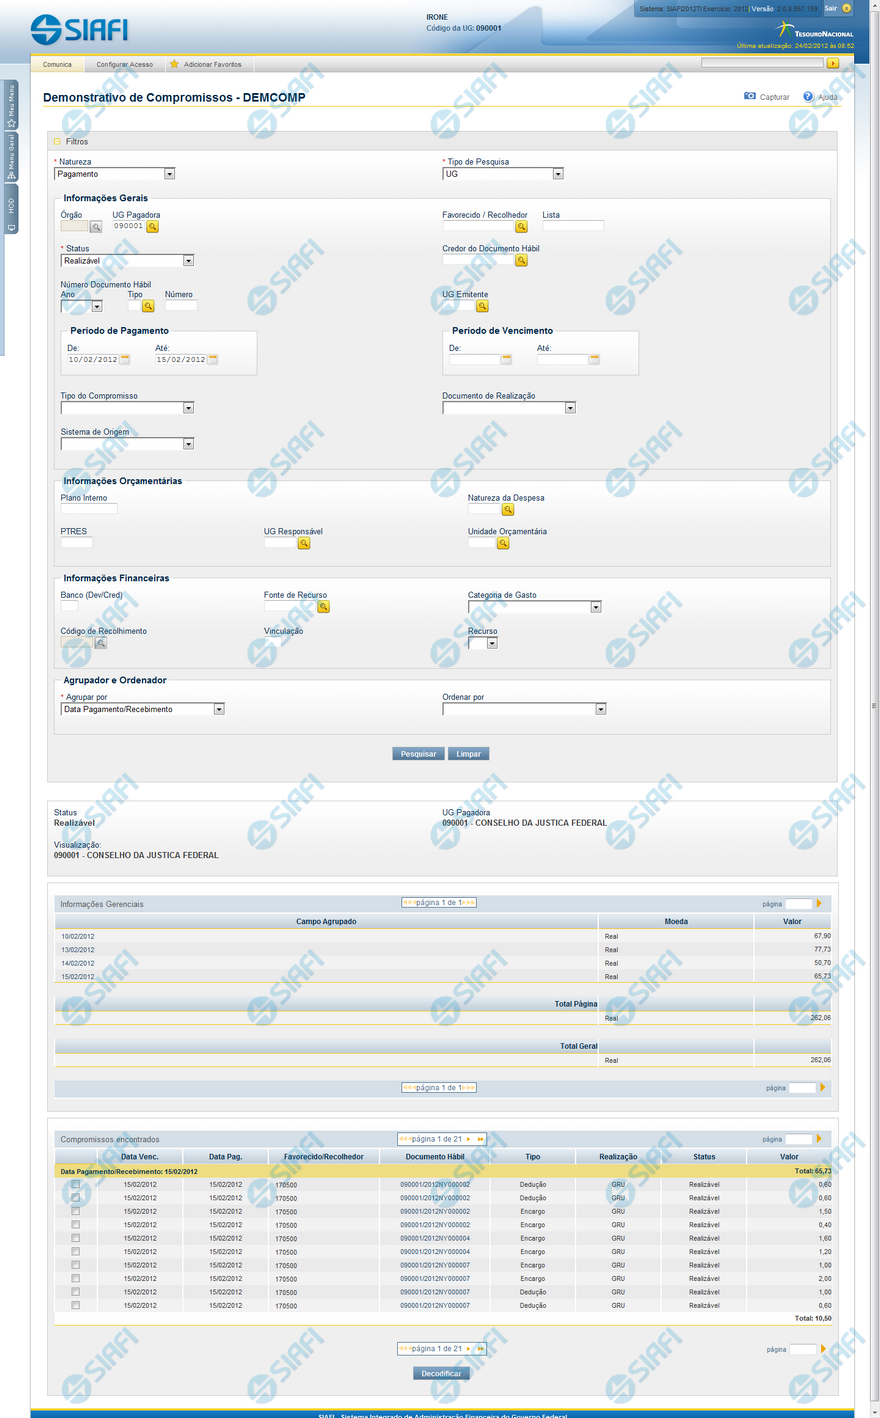The height and width of the screenshot is (1418, 880).
Task: Expand the Status dropdown showing Realizável
Action: (x=188, y=261)
